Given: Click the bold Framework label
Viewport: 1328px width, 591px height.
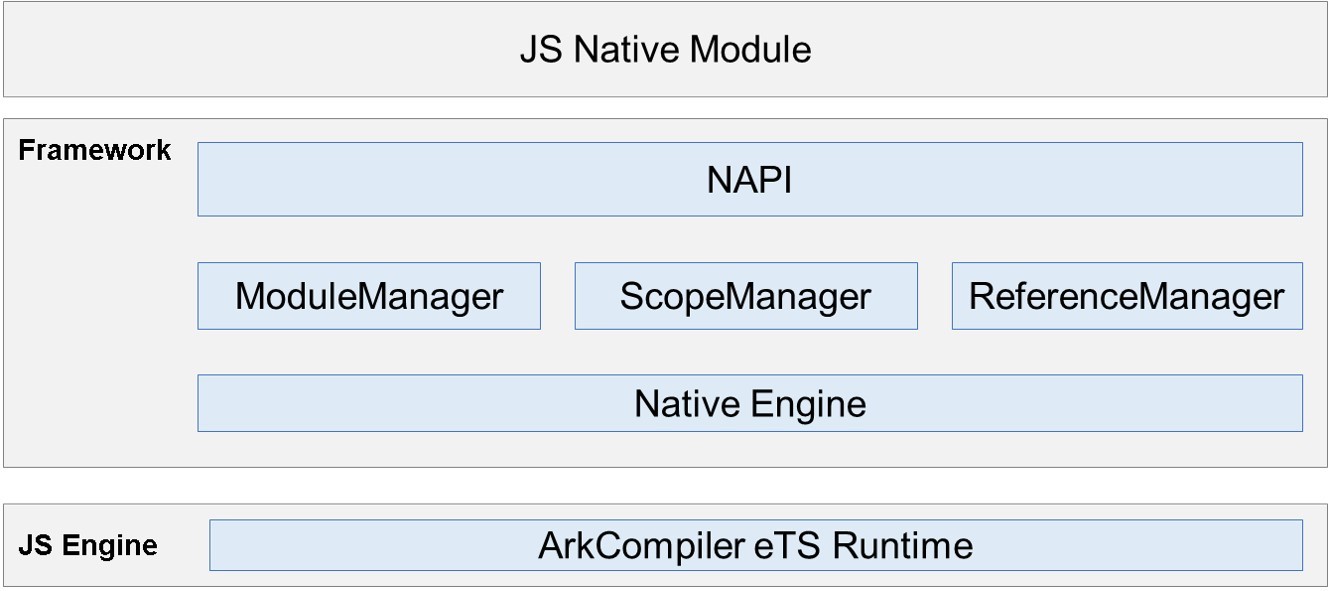Looking at the screenshot, I should [95, 151].
